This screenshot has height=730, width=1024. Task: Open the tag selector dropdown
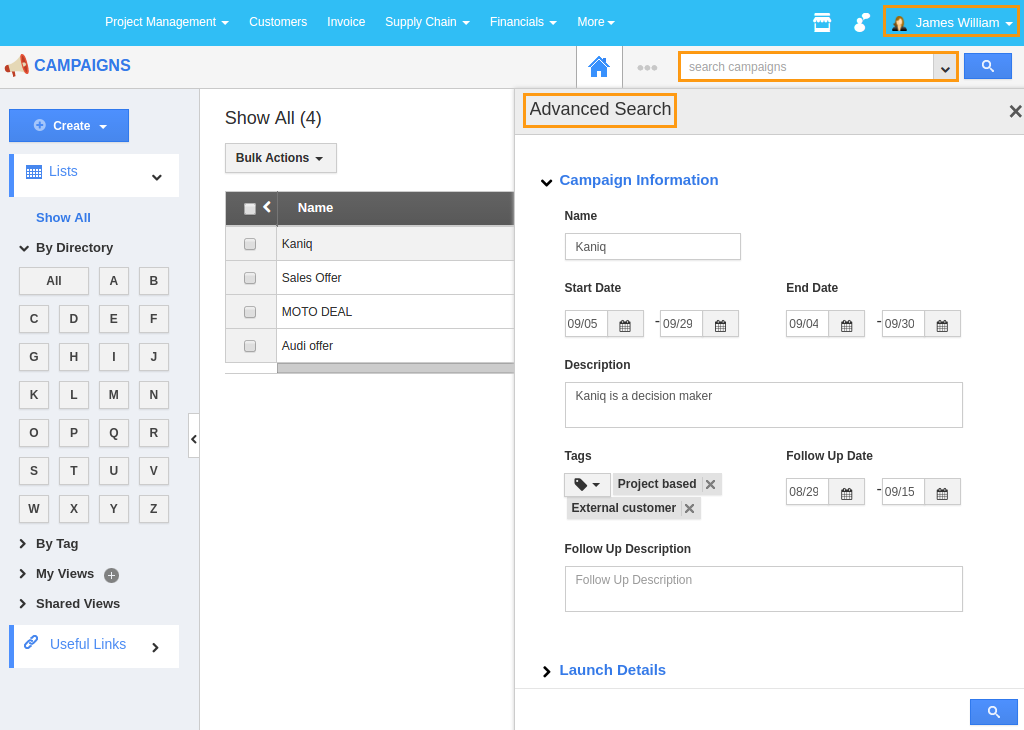tap(587, 485)
